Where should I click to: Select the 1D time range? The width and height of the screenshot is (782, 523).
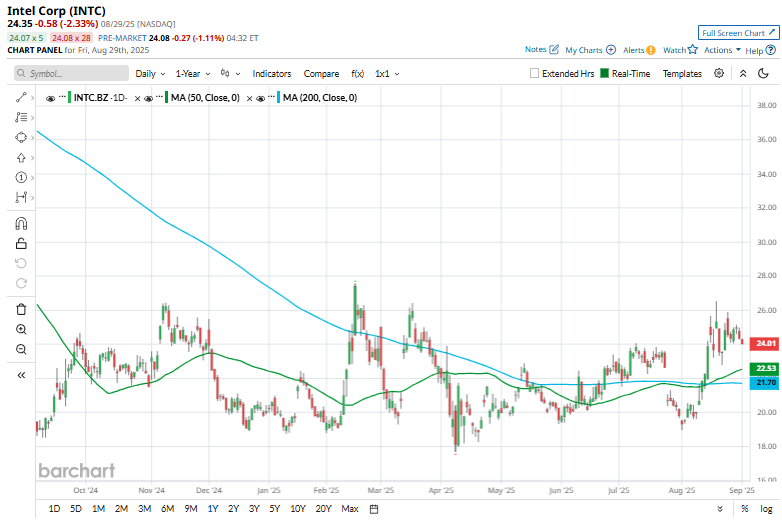tap(54, 509)
